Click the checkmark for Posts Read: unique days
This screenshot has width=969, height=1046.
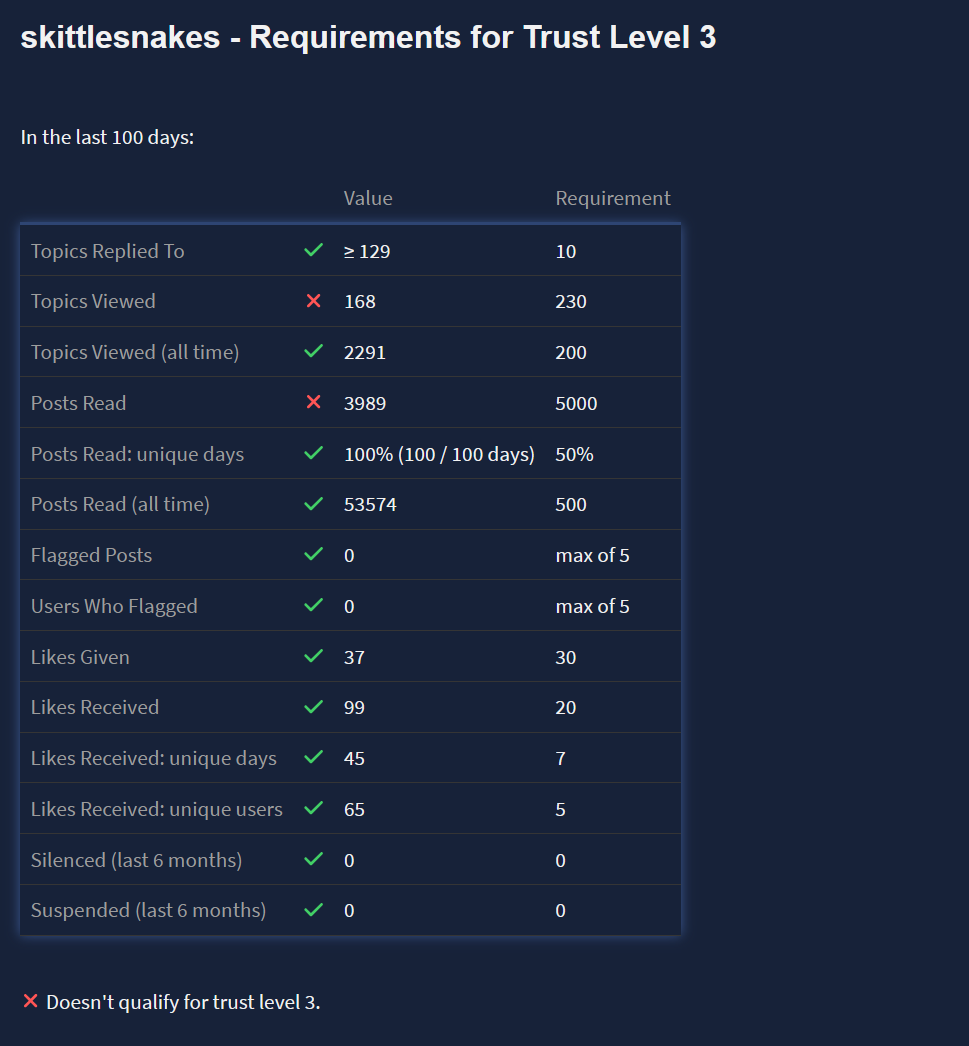tap(313, 453)
